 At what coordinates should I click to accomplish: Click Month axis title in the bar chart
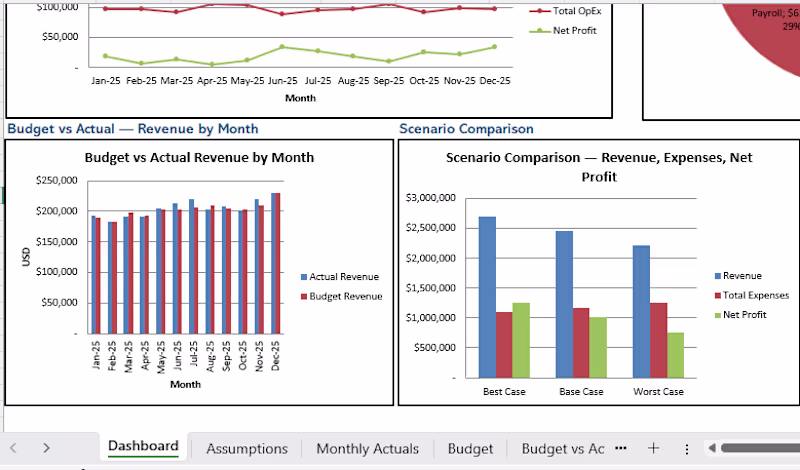coord(185,384)
